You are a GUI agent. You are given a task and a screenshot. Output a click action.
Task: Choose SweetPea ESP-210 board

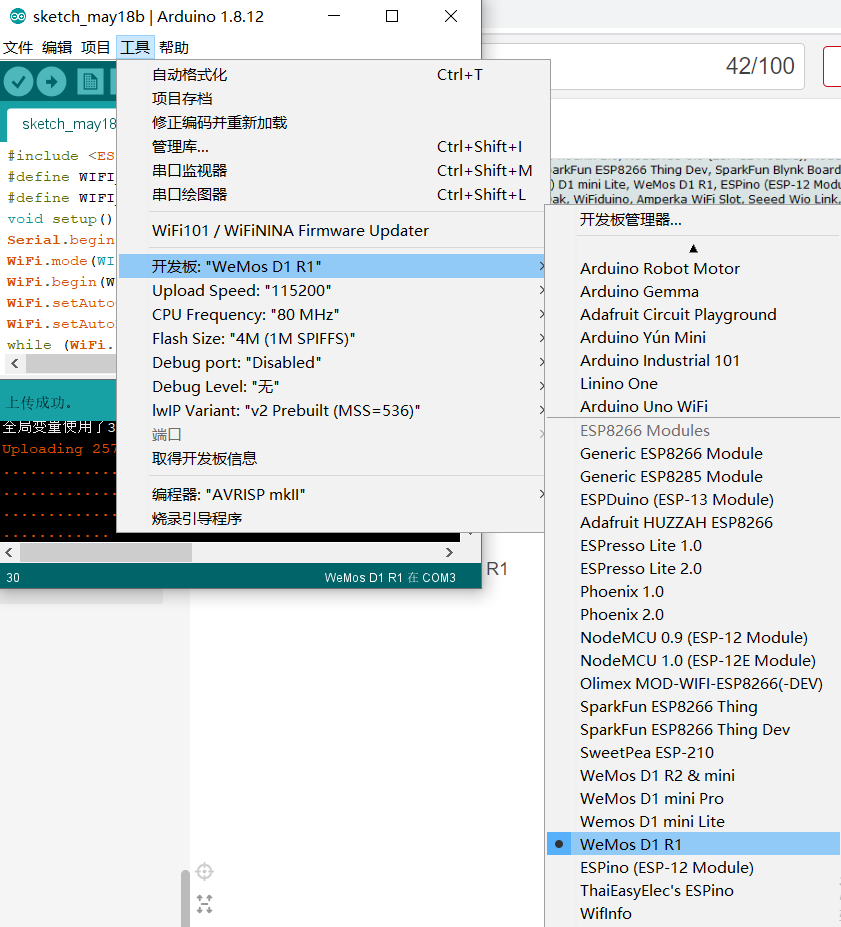tap(693, 753)
